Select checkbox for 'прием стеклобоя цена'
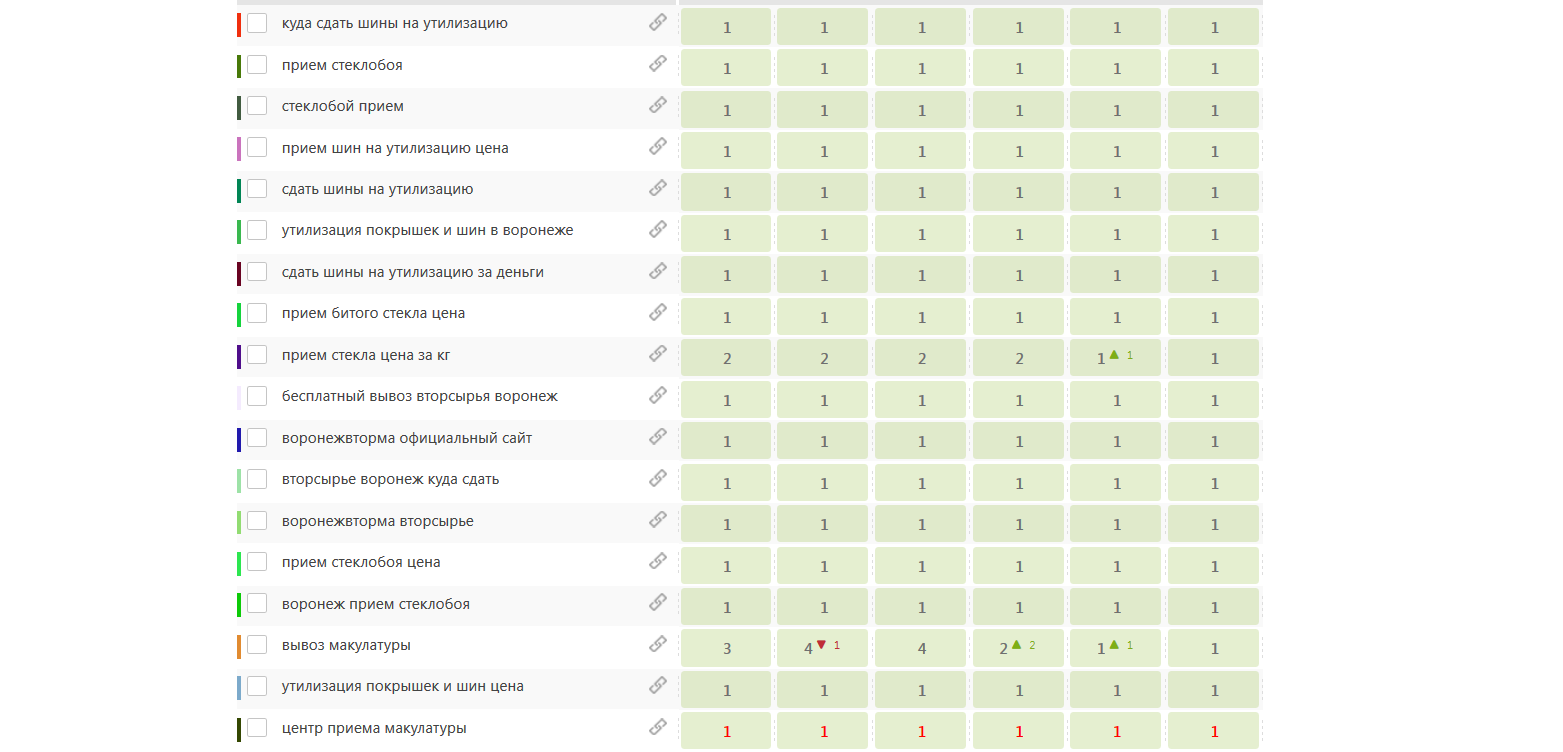This screenshot has height=752, width=1563. tap(257, 562)
